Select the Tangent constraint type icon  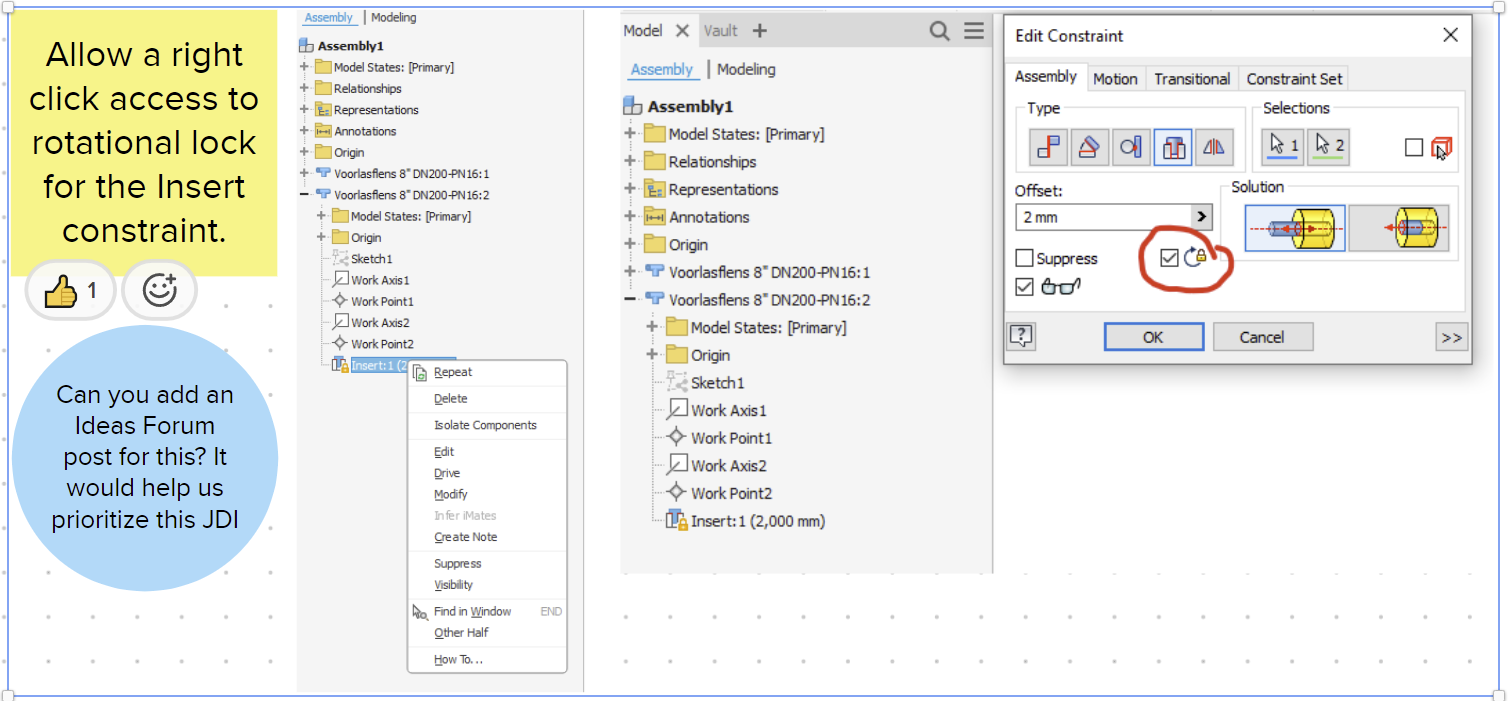coord(1131,147)
